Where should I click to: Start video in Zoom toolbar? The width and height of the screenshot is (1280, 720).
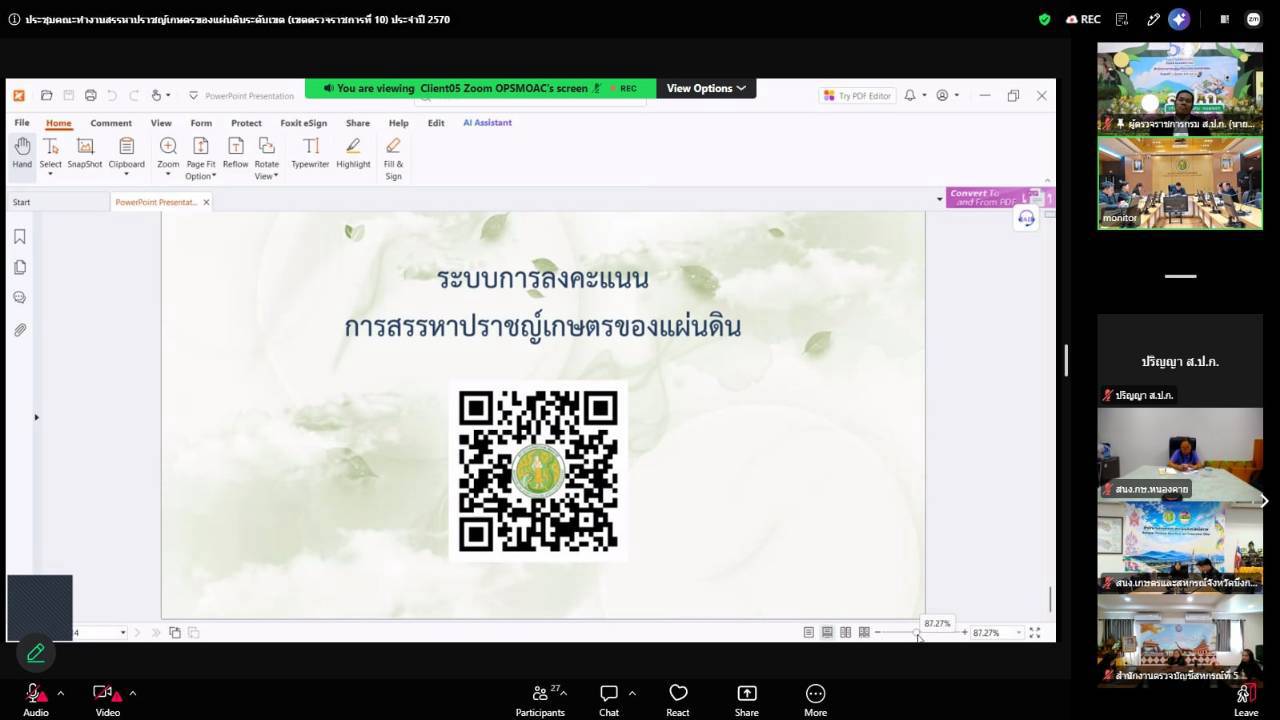[107, 699]
